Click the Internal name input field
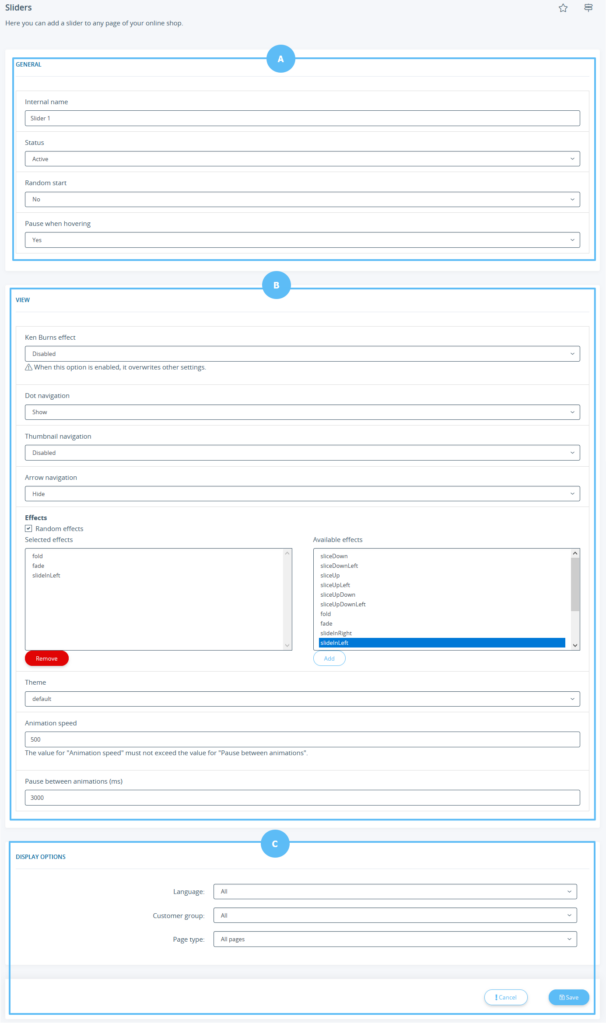This screenshot has width=606, height=1024. coord(302,118)
